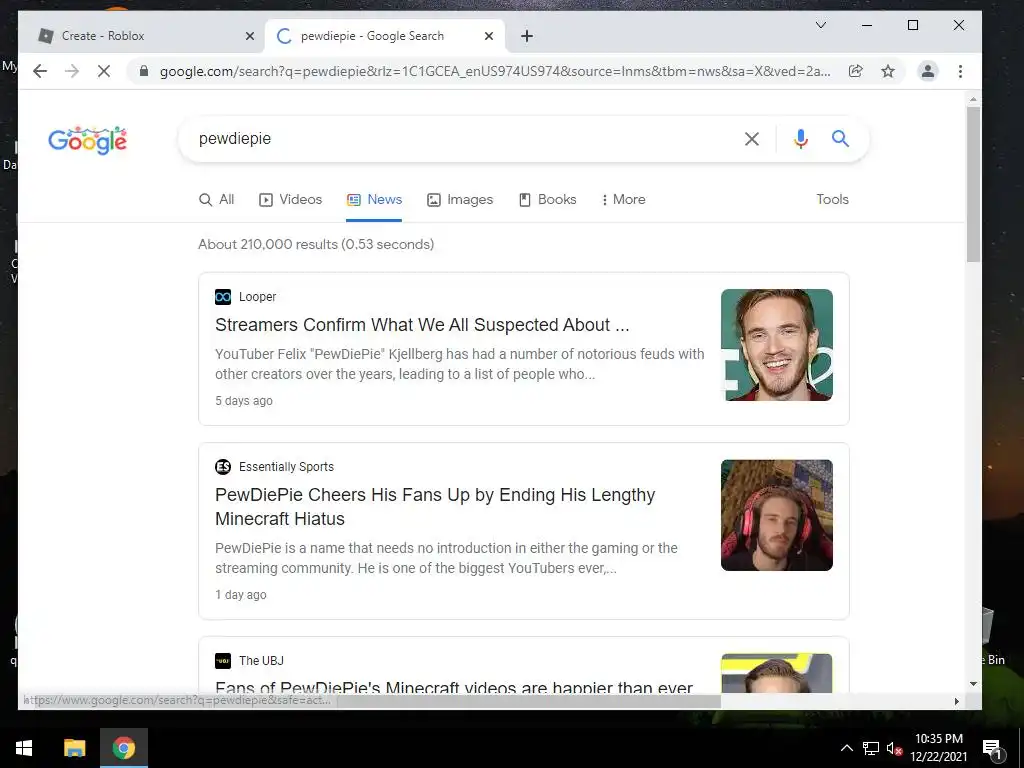Click the Essentially Sports source name

click(x=286, y=467)
